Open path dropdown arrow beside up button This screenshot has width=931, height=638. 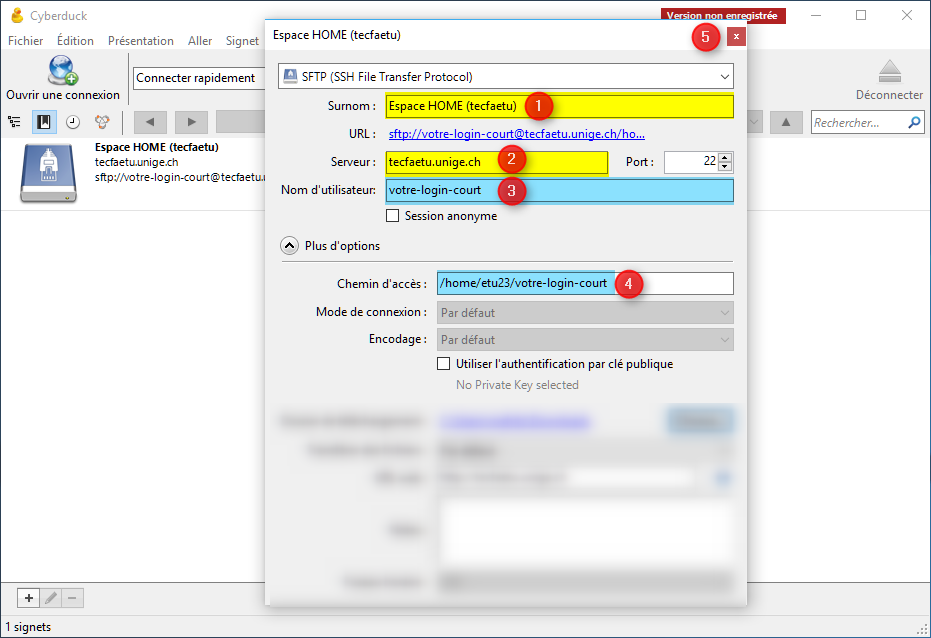click(x=753, y=122)
